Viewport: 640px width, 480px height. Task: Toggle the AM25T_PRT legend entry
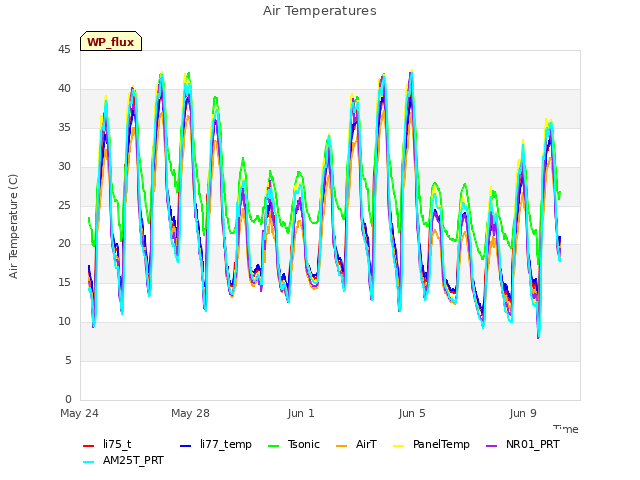123,461
